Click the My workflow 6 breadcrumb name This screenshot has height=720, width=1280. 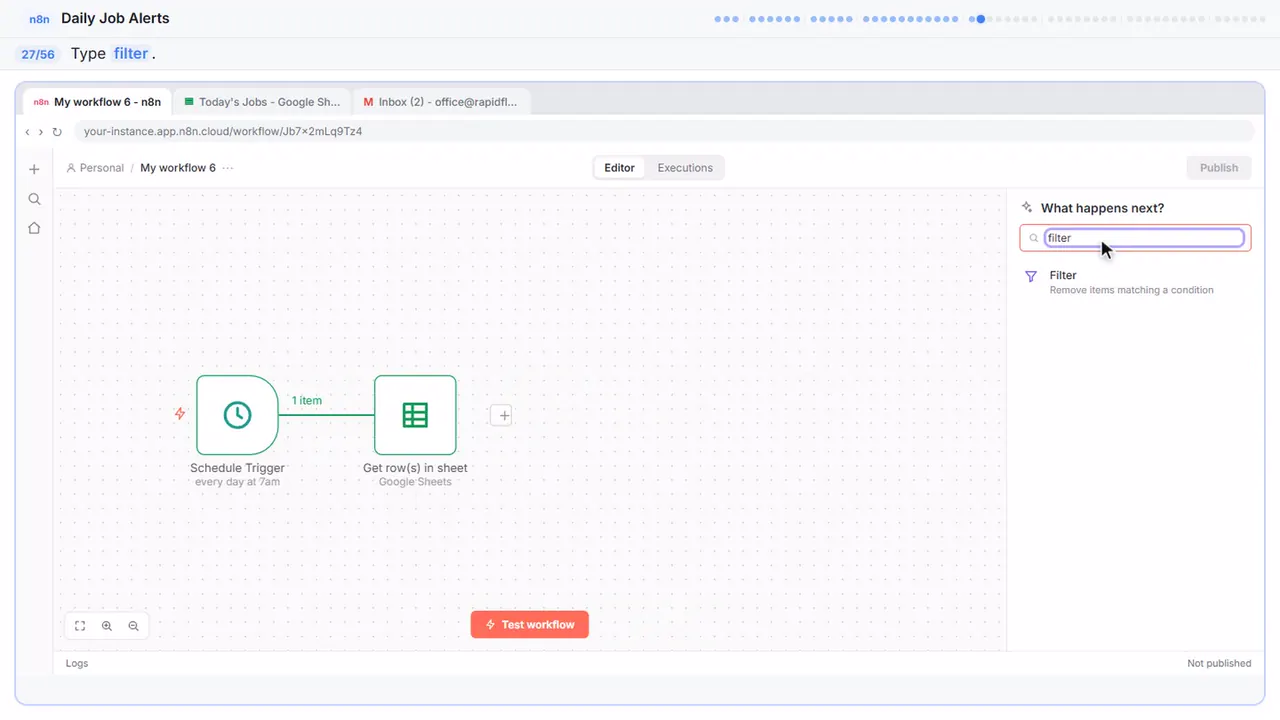pyautogui.click(x=178, y=168)
